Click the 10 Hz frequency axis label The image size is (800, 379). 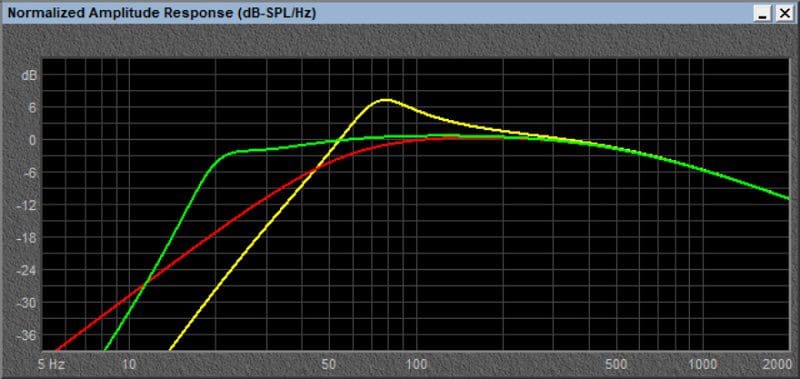point(129,364)
